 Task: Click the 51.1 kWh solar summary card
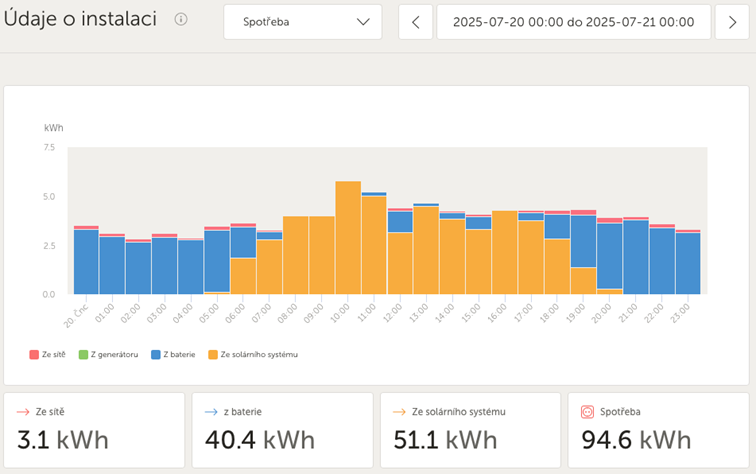click(470, 430)
